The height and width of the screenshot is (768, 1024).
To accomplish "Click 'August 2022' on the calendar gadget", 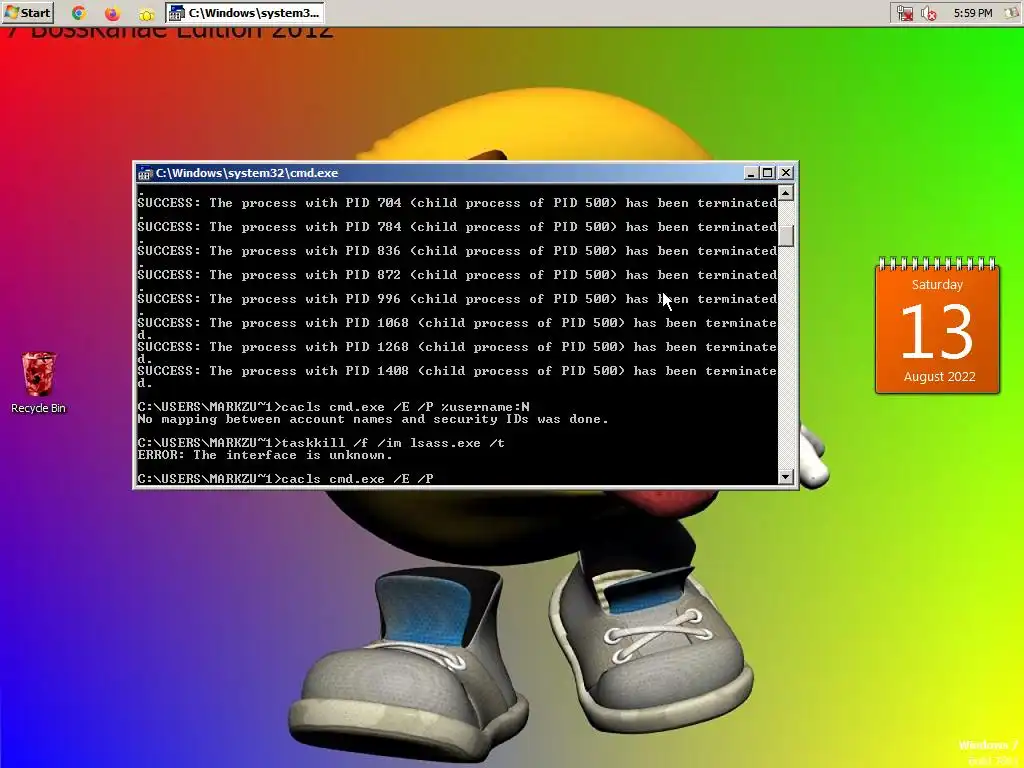I will [939, 377].
